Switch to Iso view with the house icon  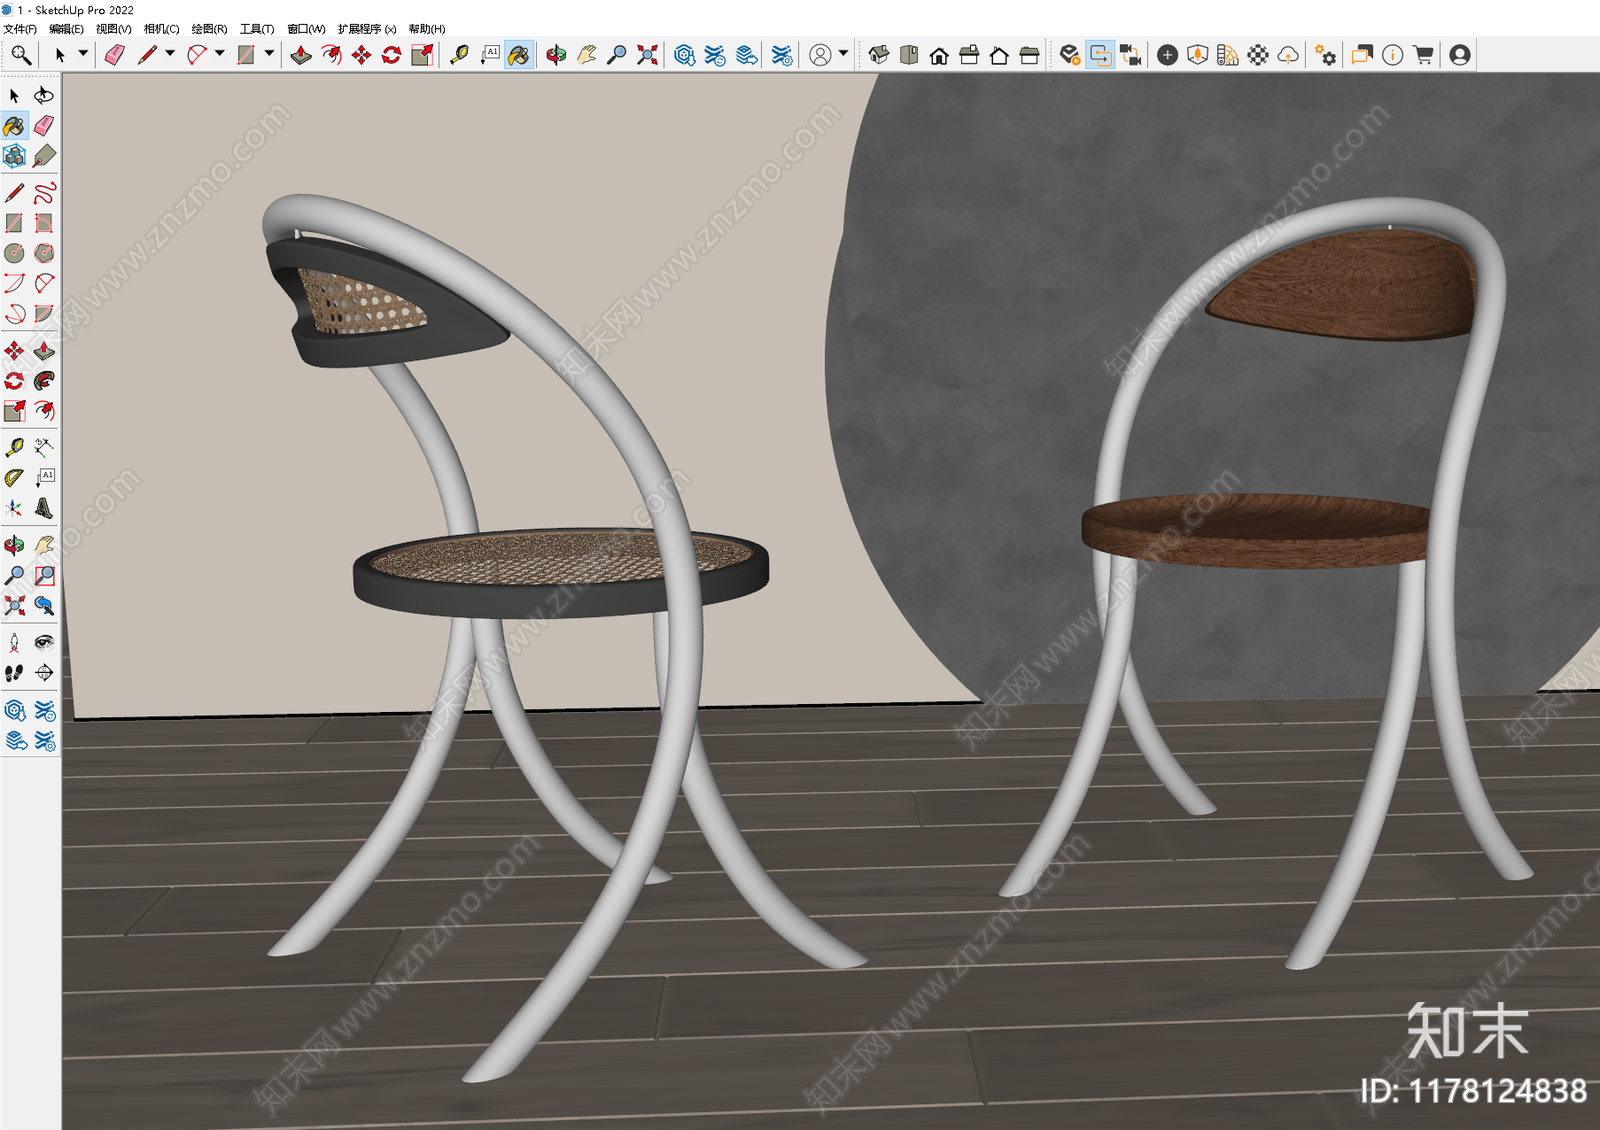[x=879, y=55]
